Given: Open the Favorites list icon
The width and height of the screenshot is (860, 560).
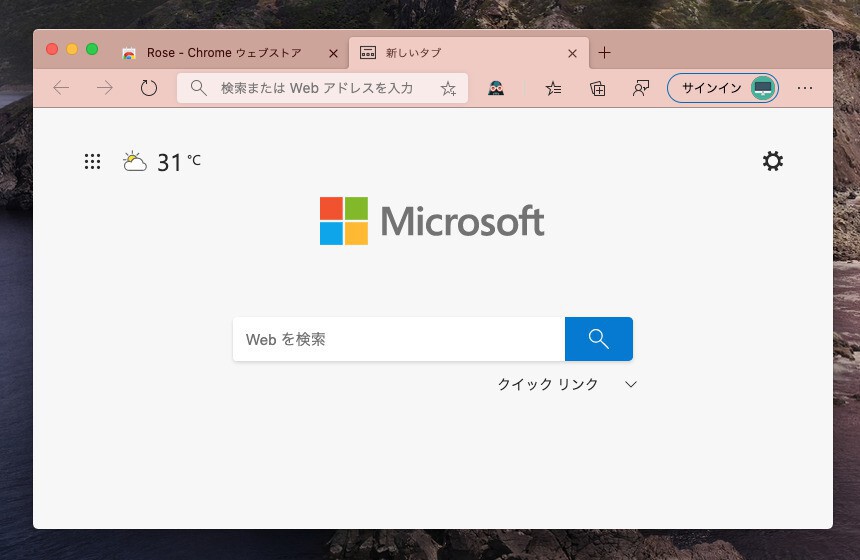Looking at the screenshot, I should click(x=553, y=88).
